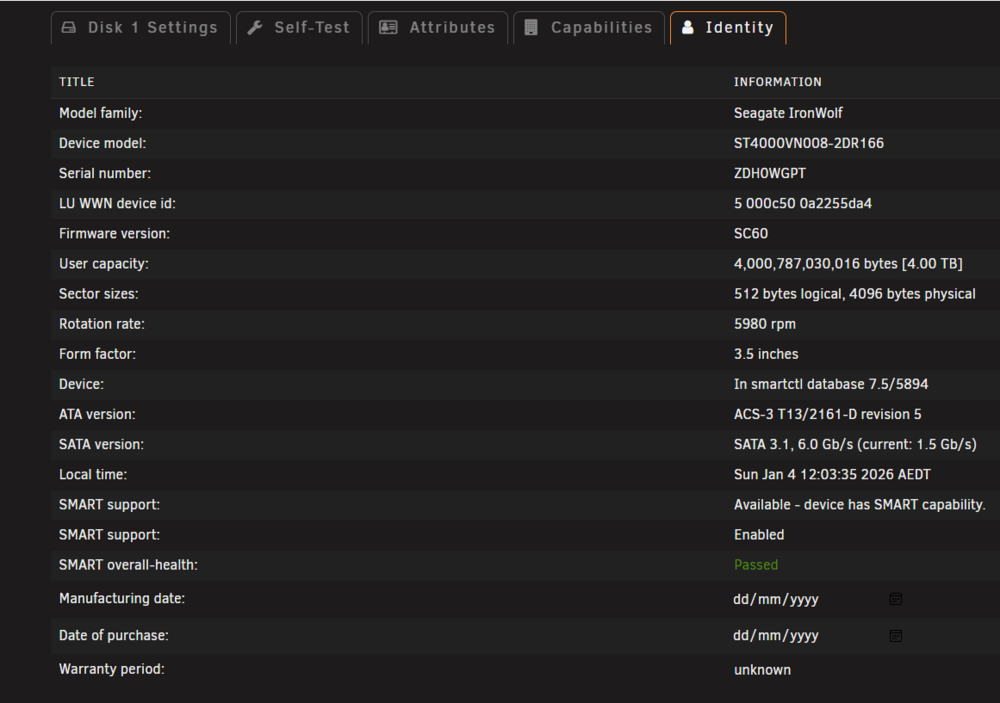Open calendar picker for Manufacturing date
Image resolution: width=1000 pixels, height=703 pixels.
click(x=895, y=599)
